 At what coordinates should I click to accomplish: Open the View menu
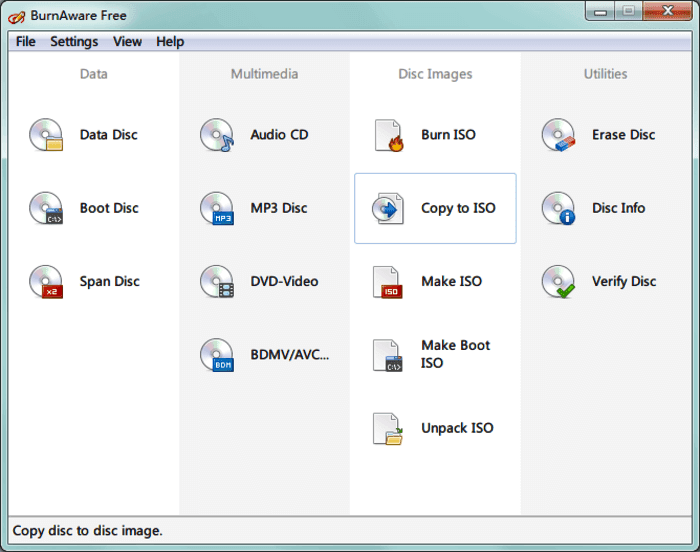(127, 42)
